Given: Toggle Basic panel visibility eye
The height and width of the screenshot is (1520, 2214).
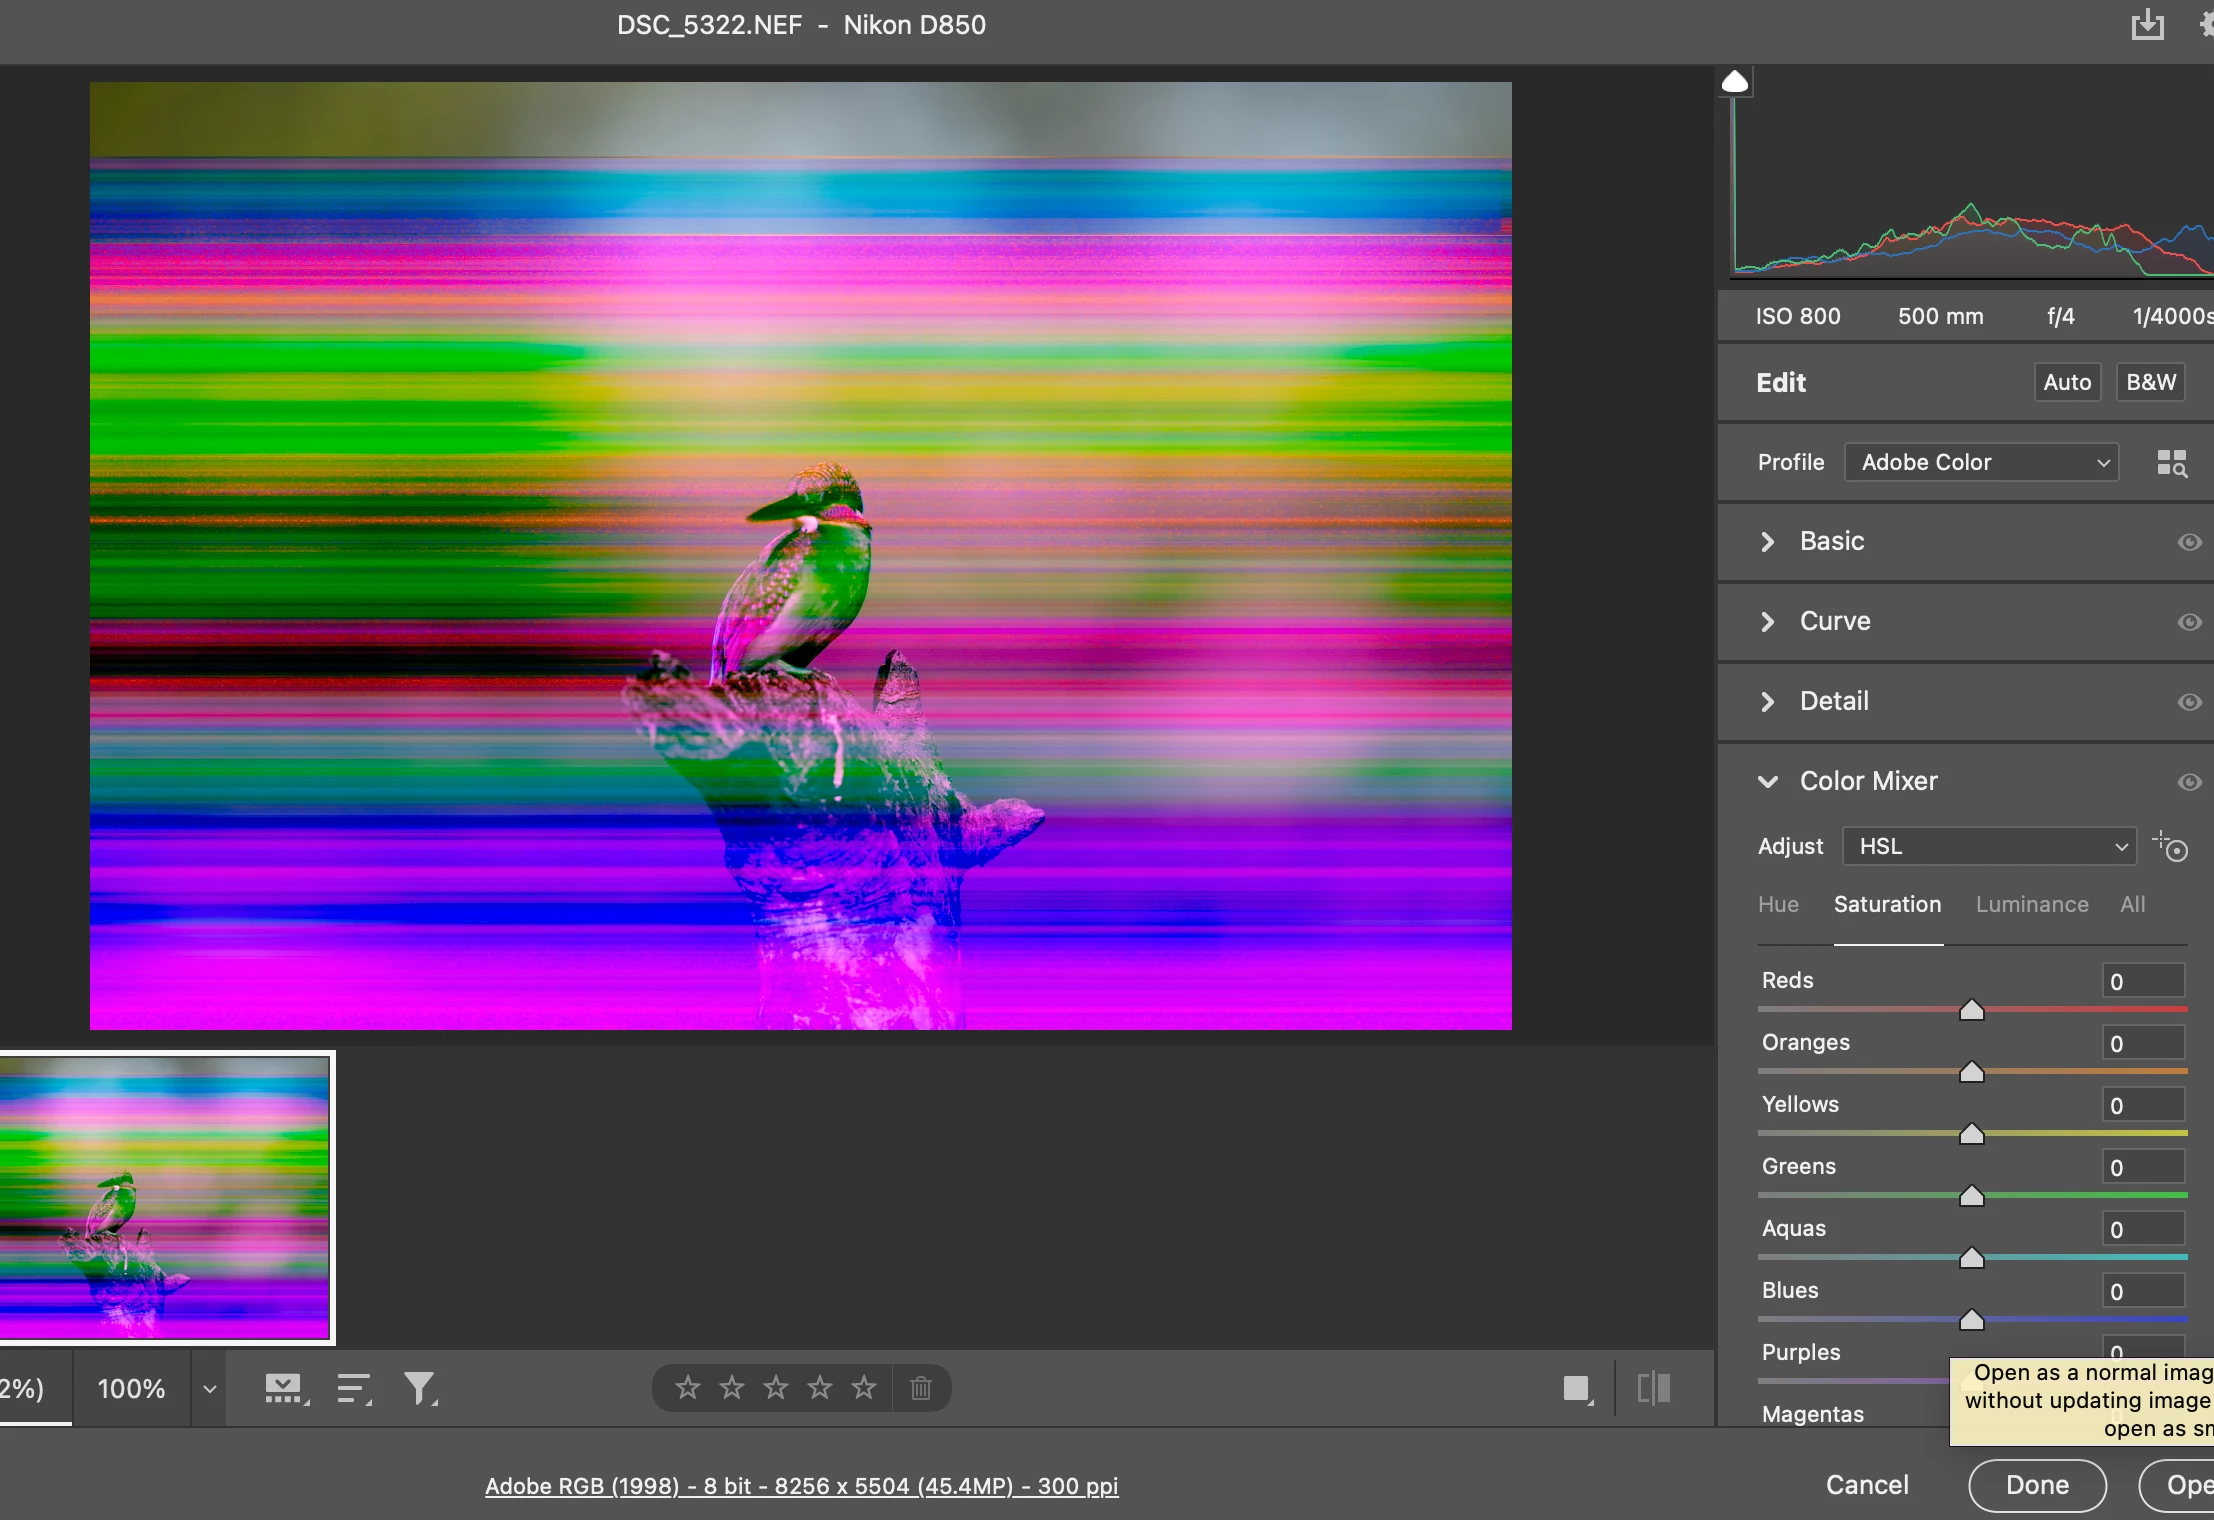Looking at the screenshot, I should [2189, 542].
